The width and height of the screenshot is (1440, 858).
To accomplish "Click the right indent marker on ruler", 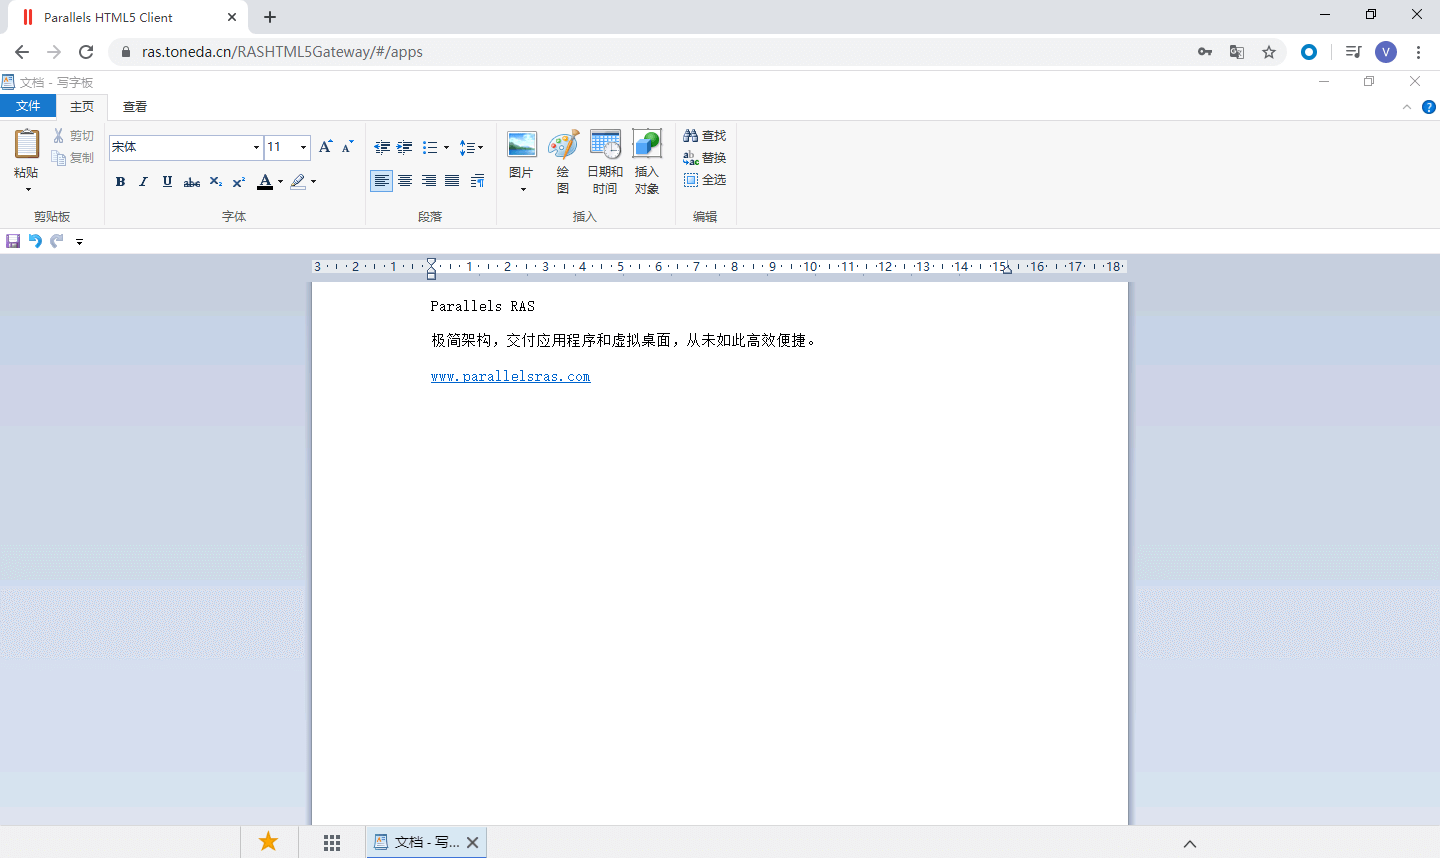I will pos(1007,269).
